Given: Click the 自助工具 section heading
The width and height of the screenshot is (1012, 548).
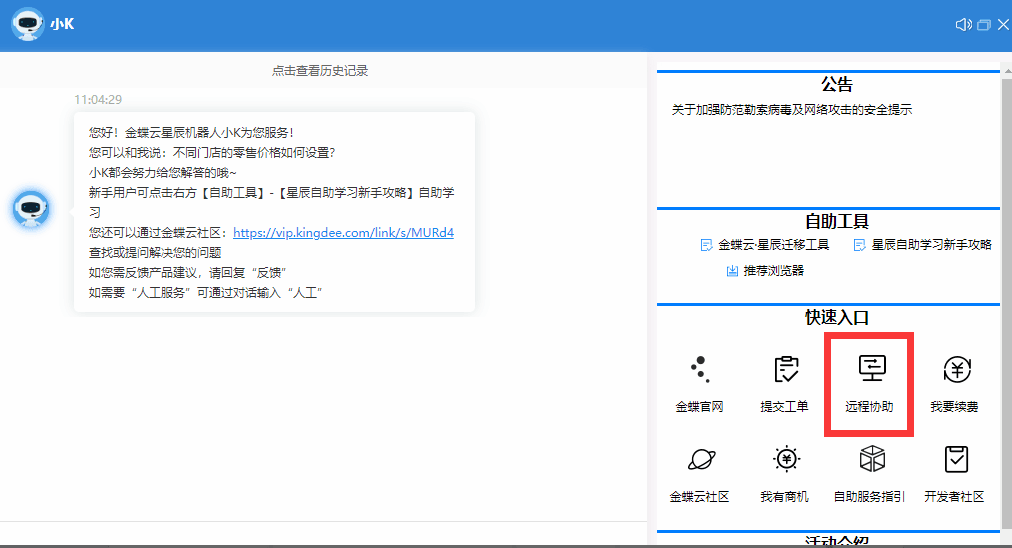Looking at the screenshot, I should click(x=837, y=221).
